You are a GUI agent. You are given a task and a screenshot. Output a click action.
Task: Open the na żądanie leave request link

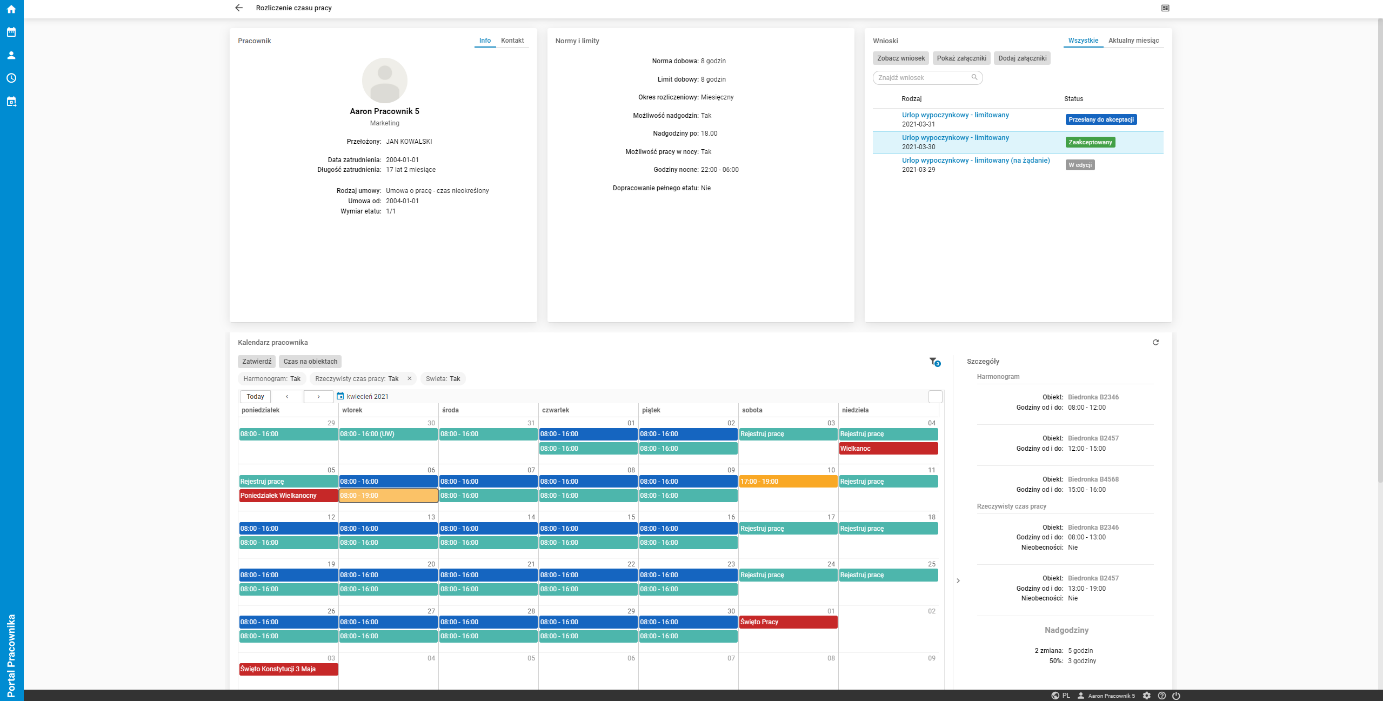[976, 160]
